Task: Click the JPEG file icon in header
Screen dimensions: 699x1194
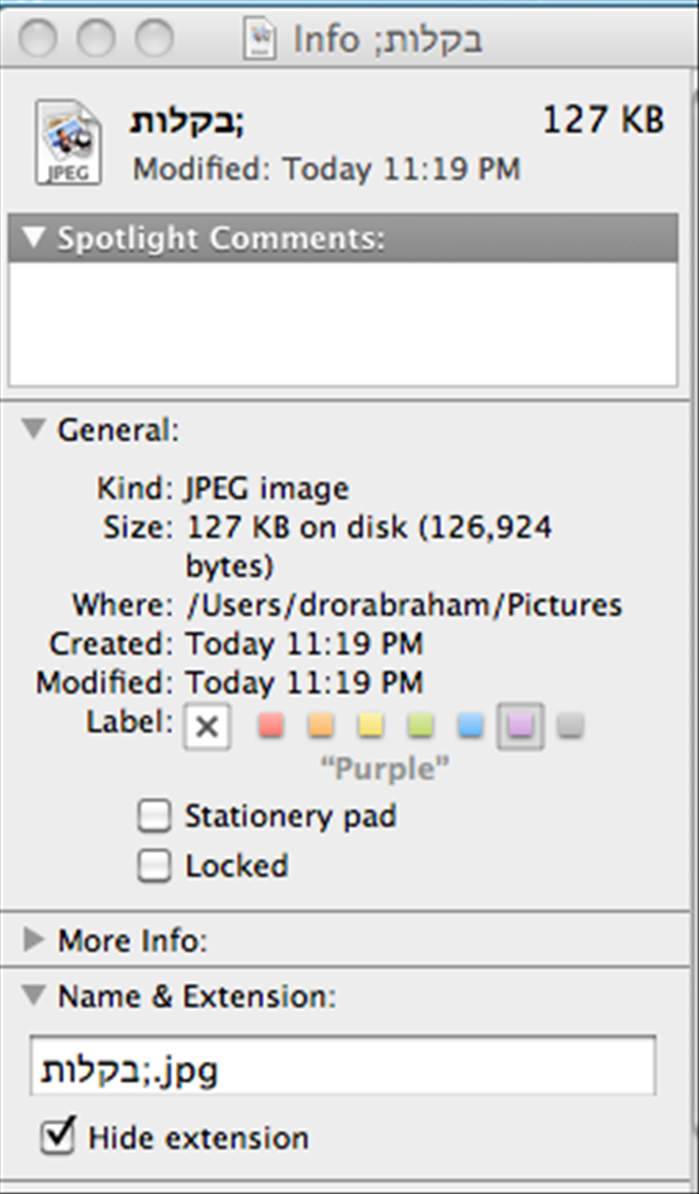Action: [x=69, y=141]
